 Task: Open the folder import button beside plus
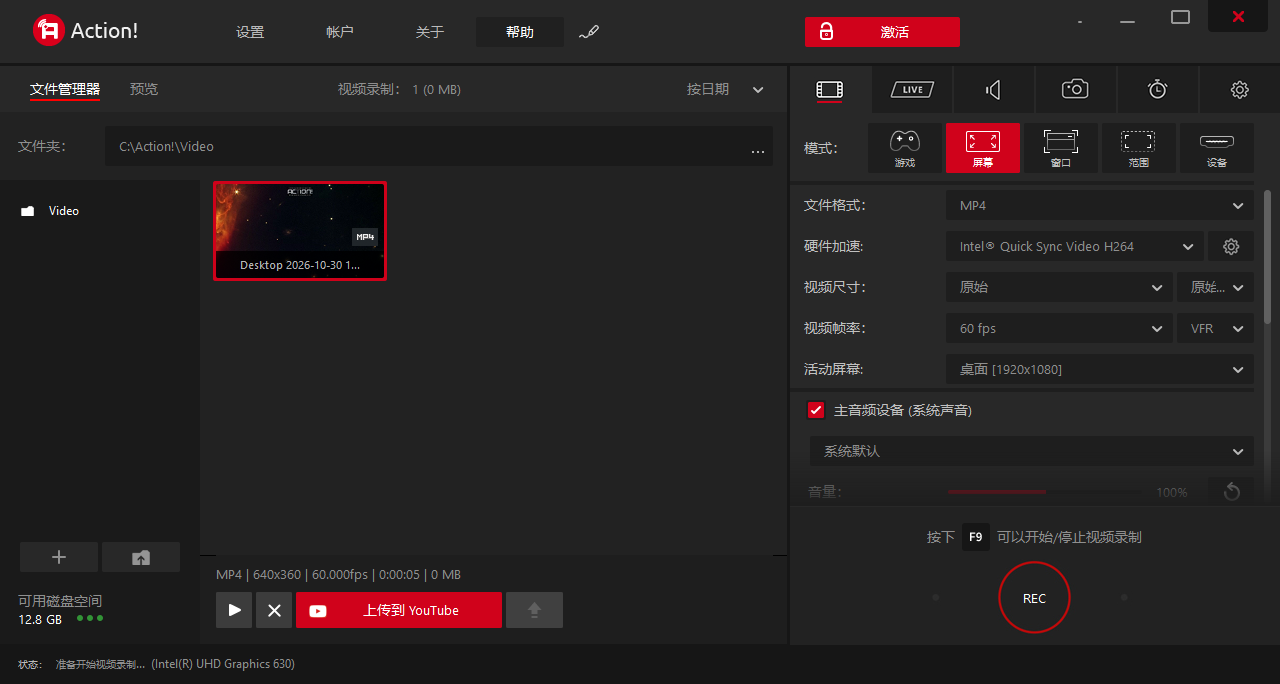tap(141, 557)
